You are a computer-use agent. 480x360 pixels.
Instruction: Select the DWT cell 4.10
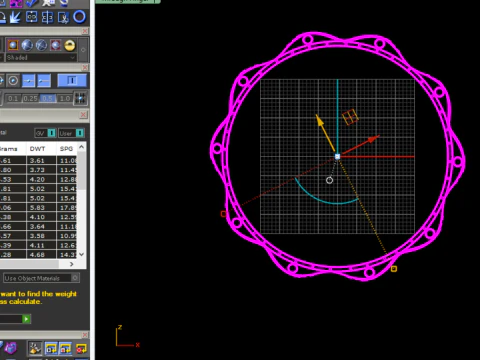point(41,217)
